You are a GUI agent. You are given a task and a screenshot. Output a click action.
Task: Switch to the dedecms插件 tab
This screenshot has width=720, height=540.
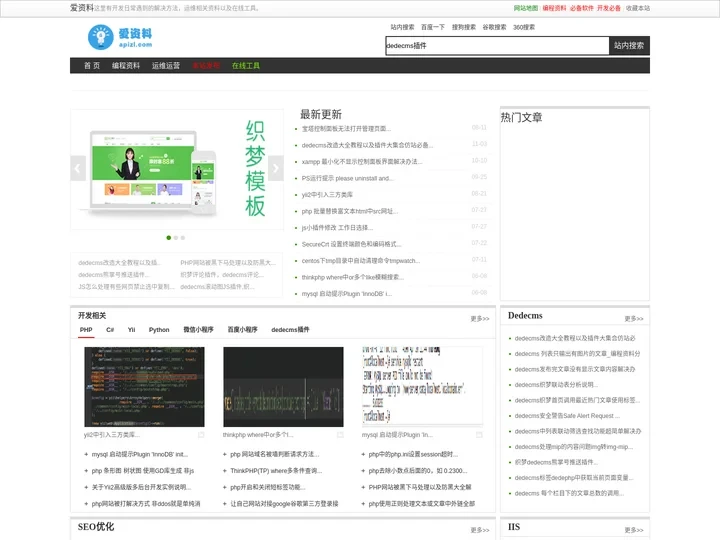(x=290, y=330)
